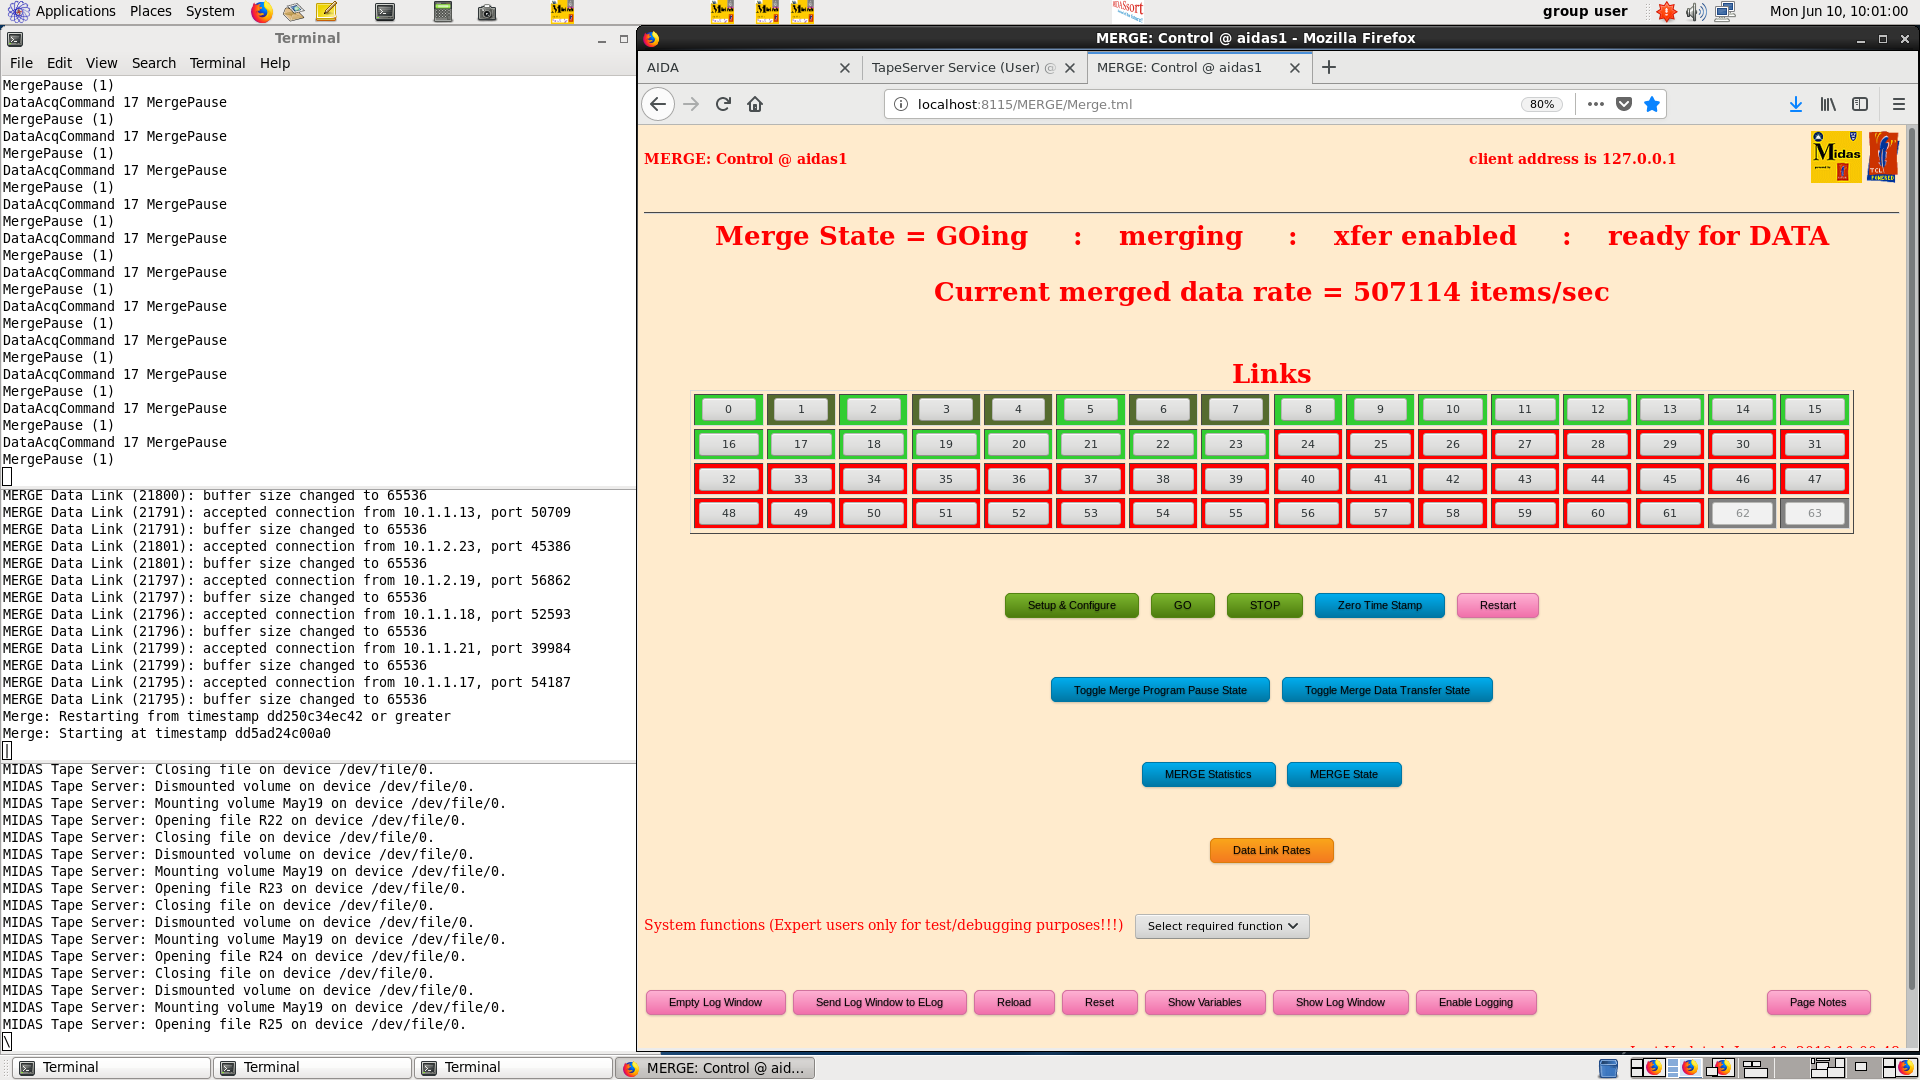Click the screenshot camera icon in top panel
The image size is (1920, 1080).
487,12
